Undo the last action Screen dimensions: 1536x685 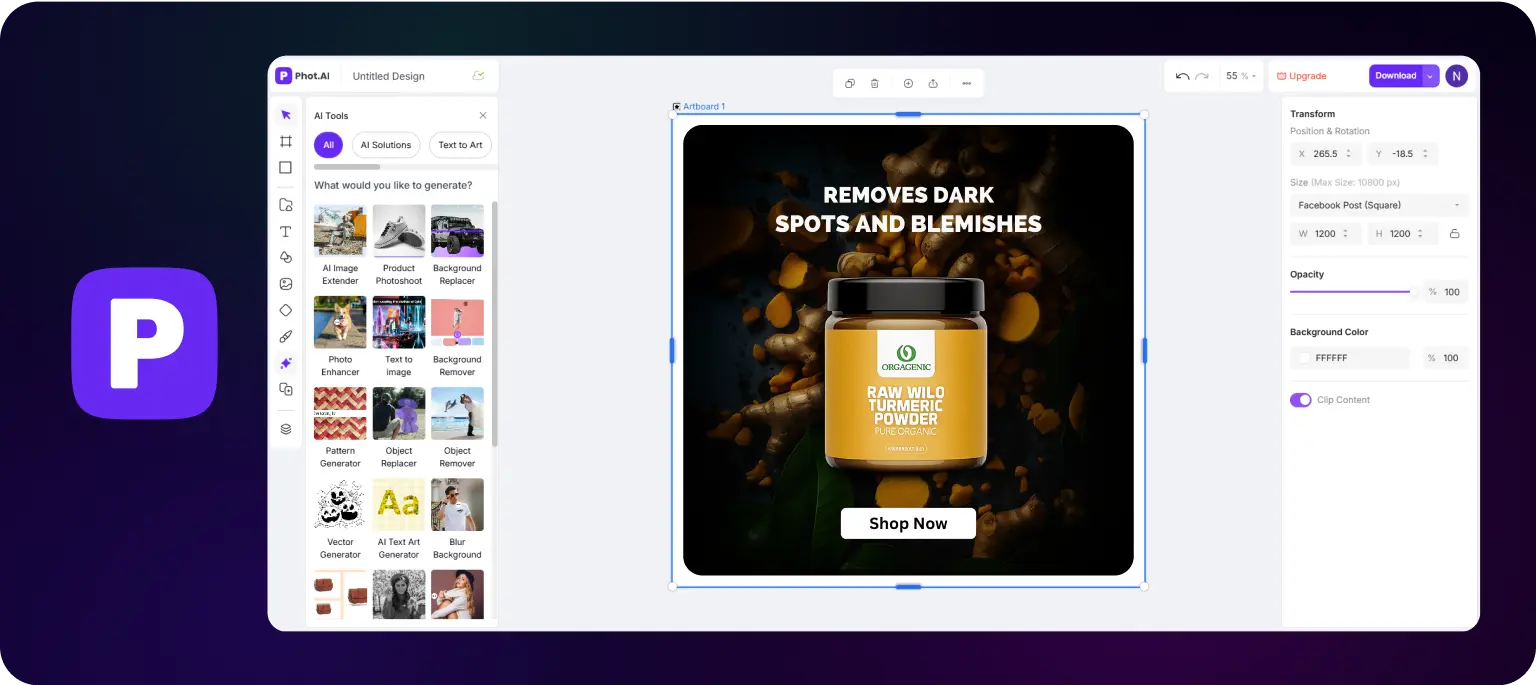click(x=1182, y=76)
